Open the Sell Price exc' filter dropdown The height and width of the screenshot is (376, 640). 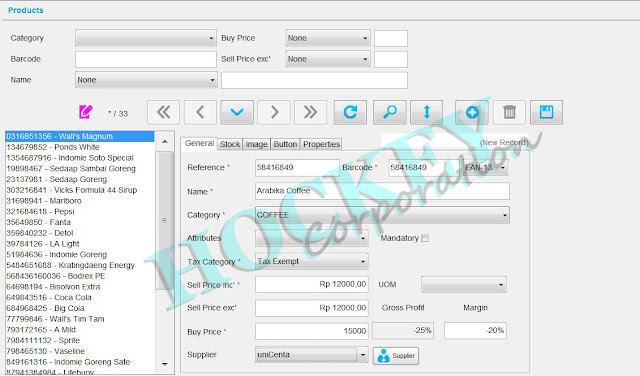tap(328, 59)
